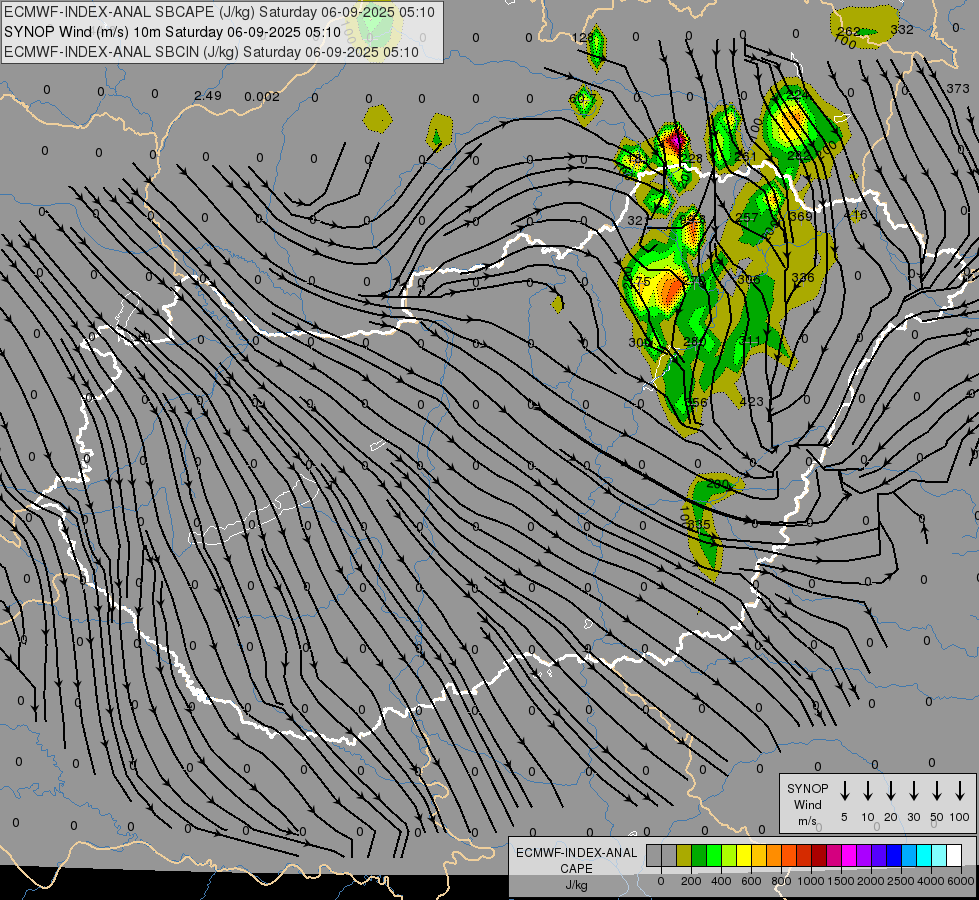979x900 pixels.
Task: Click the 'ECMWF-INDEX-ANAL' label in the CAPE legend
Action: coord(576,853)
